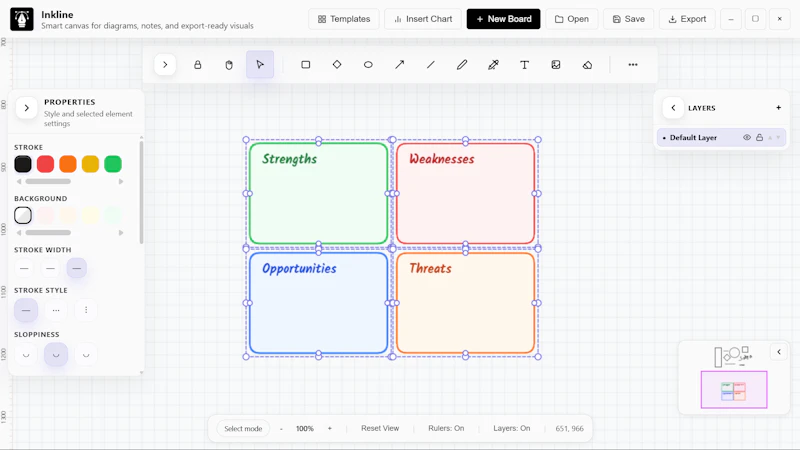
Task: Open Insert Chart
Action: coord(423,19)
